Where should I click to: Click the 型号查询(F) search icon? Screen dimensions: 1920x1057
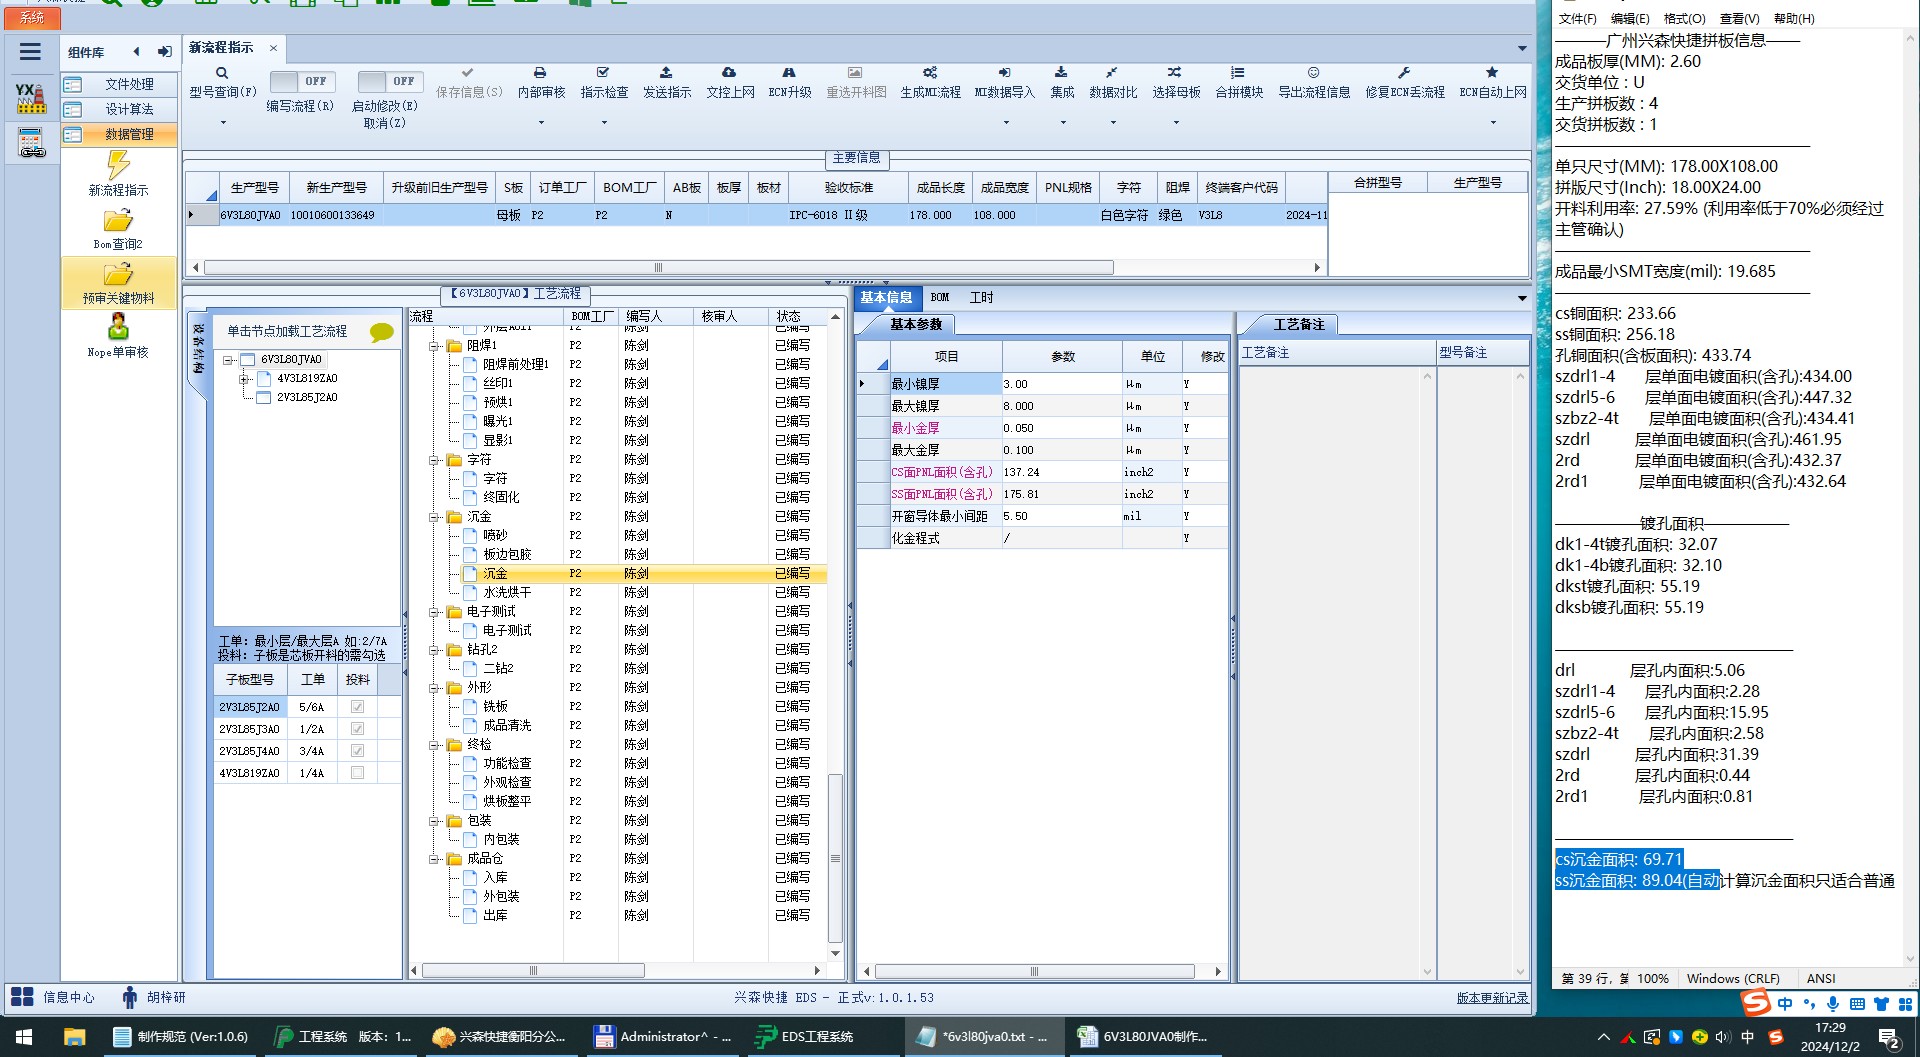[222, 73]
